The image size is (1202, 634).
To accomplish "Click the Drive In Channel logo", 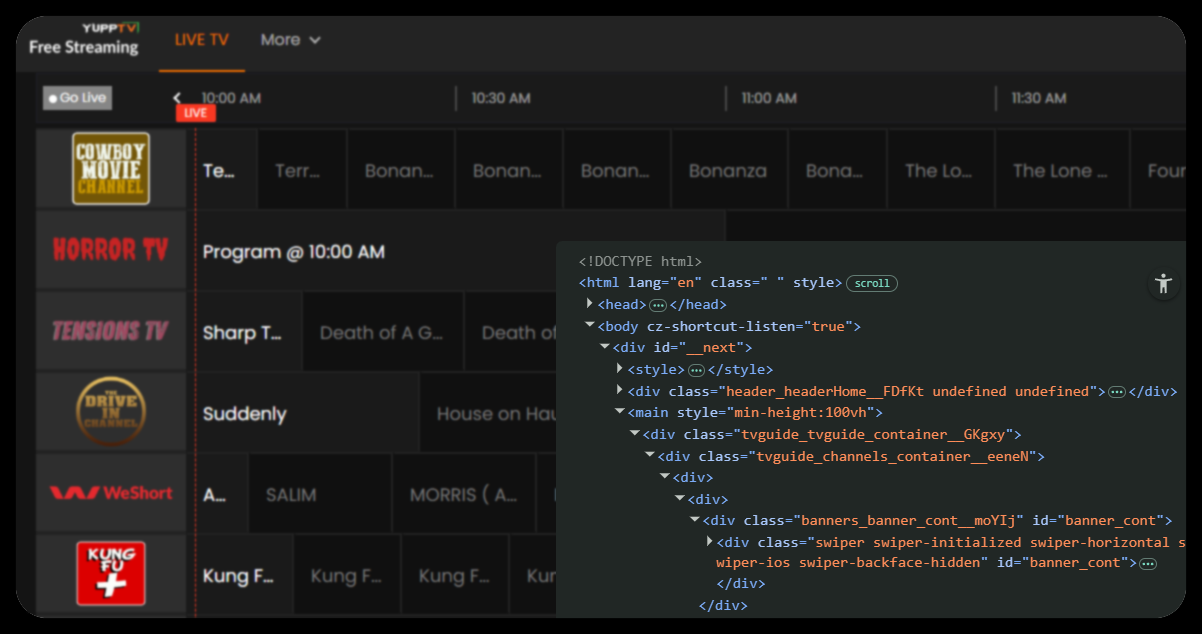I will (111, 412).
